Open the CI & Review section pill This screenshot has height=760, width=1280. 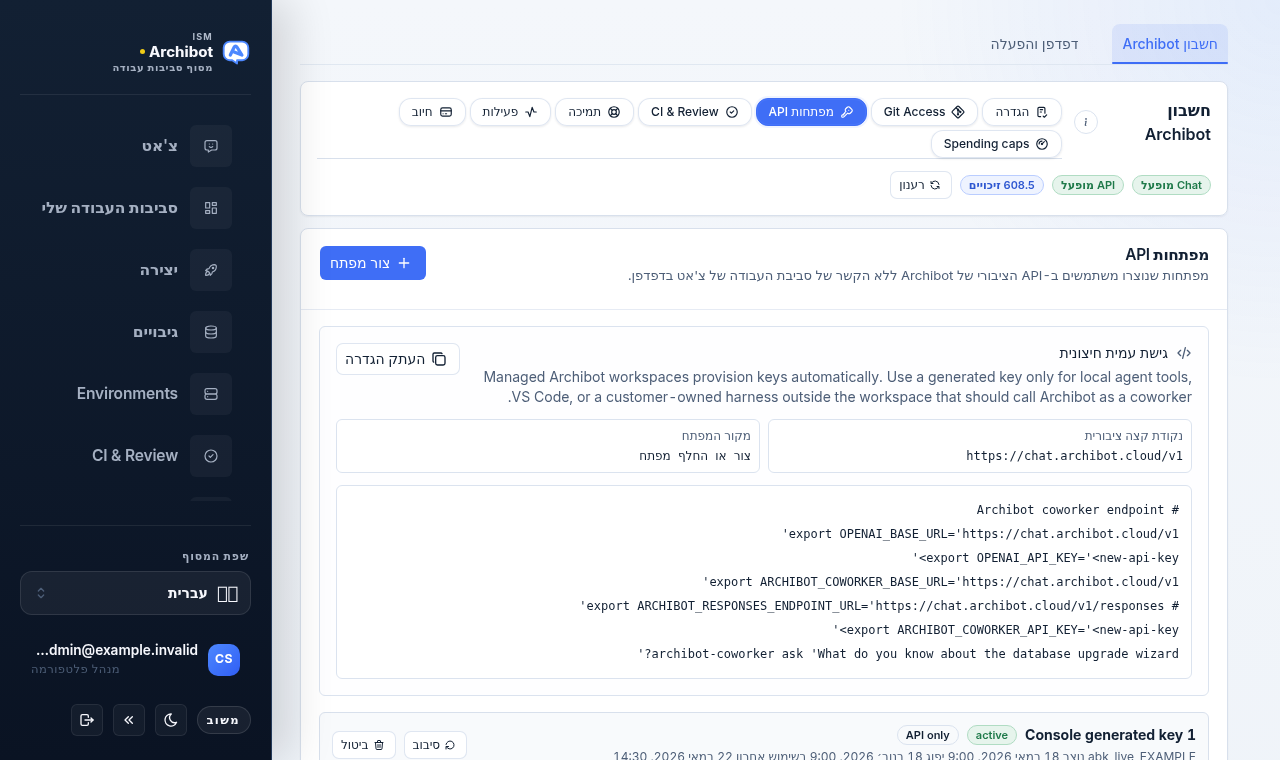[695, 112]
